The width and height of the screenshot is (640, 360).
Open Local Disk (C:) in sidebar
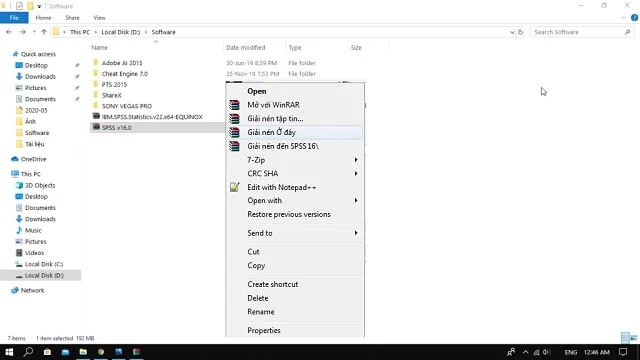coord(44,264)
